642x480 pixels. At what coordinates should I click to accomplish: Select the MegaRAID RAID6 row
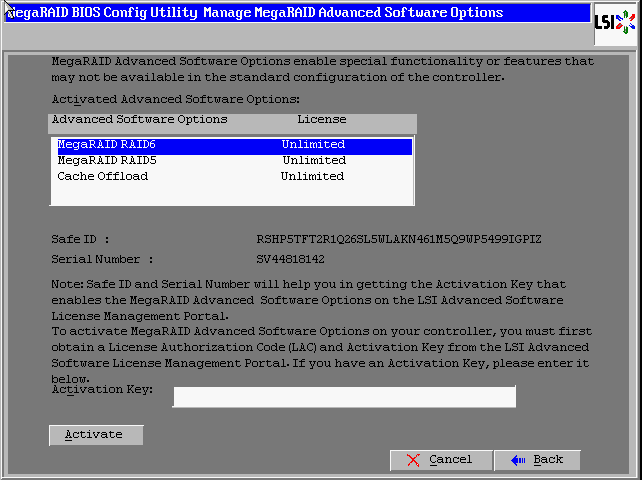click(x=231, y=145)
